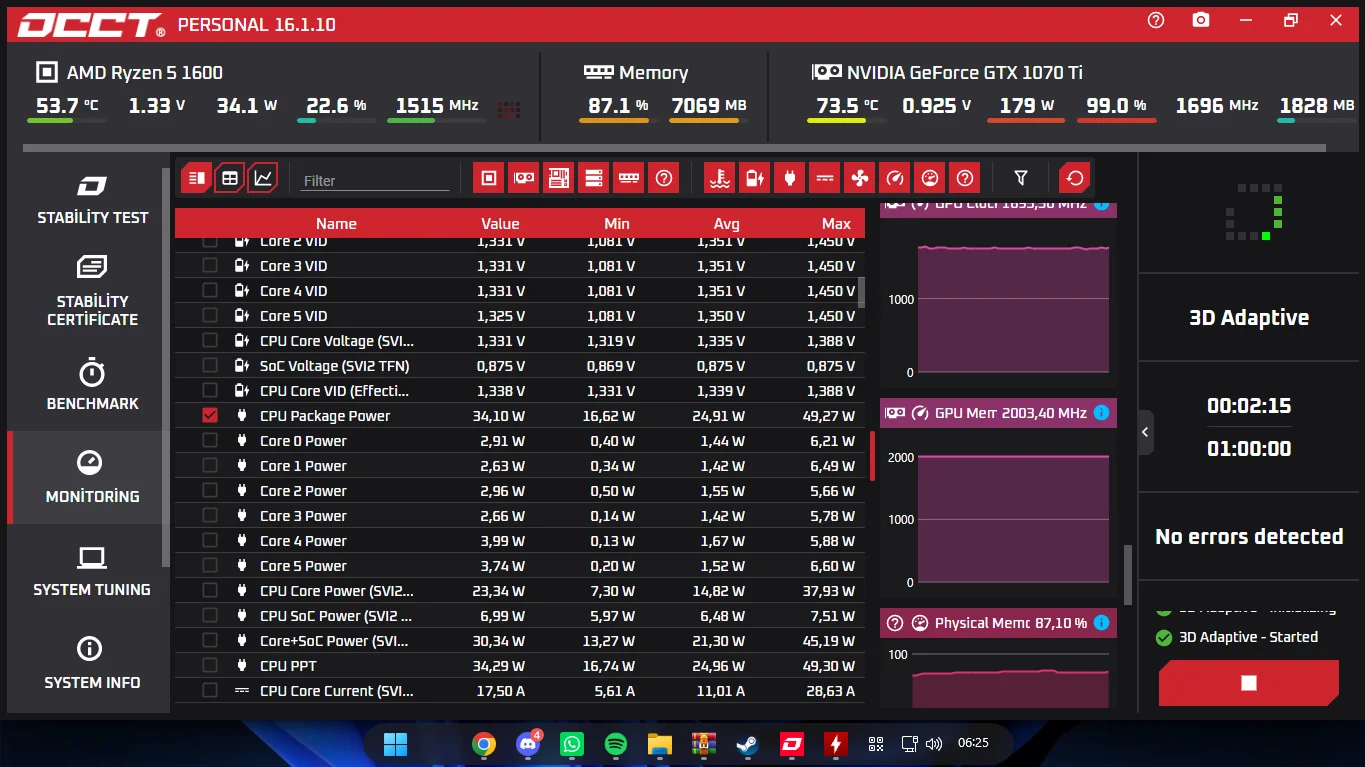The height and width of the screenshot is (767, 1365).
Task: Toggle question-mark filter beside the RAM filter
Action: click(x=664, y=178)
